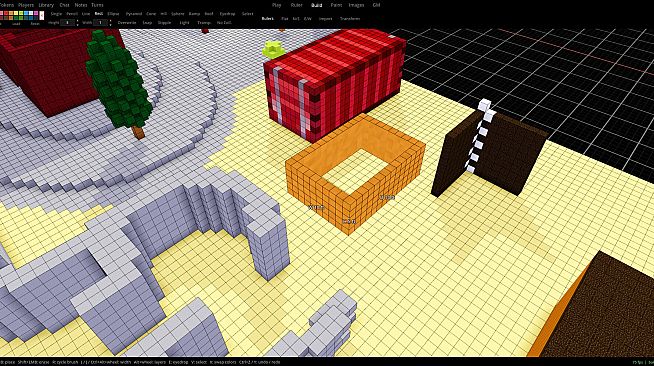Switch to Images mode
The image size is (654, 366).
click(356, 5)
